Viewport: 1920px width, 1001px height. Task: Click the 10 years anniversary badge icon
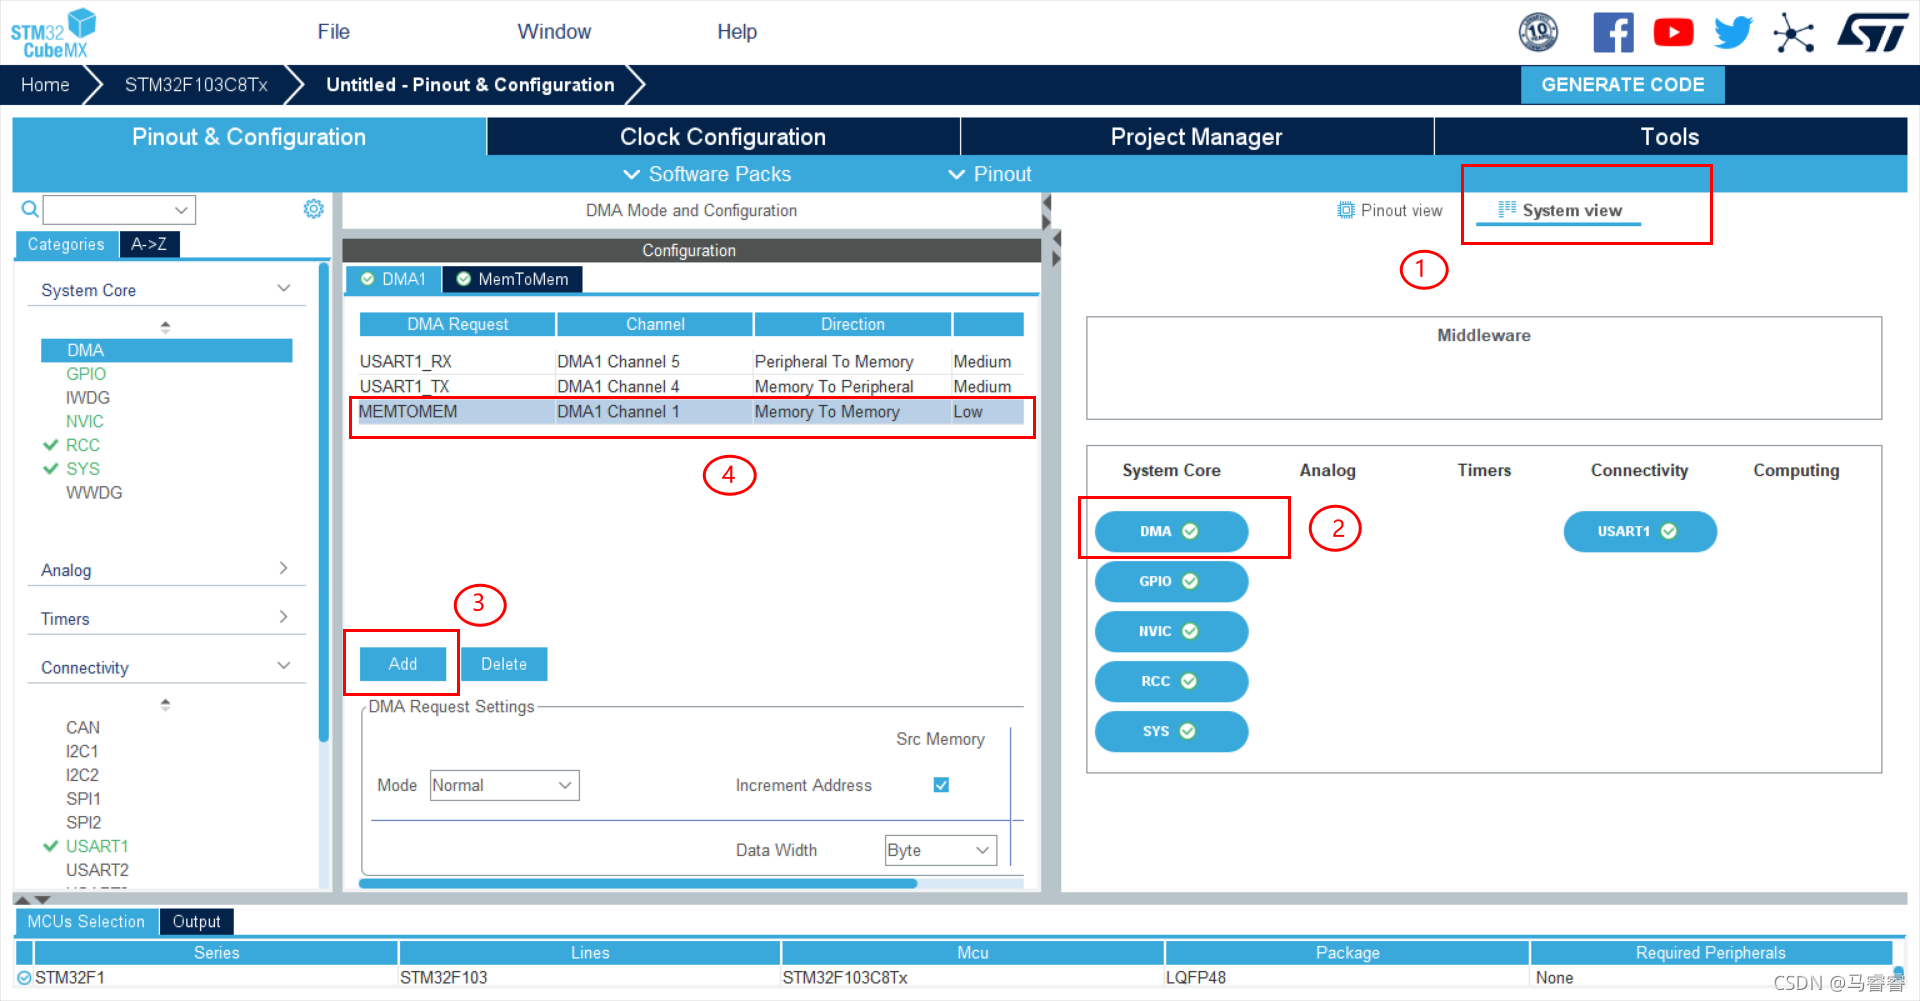[x=1538, y=32]
